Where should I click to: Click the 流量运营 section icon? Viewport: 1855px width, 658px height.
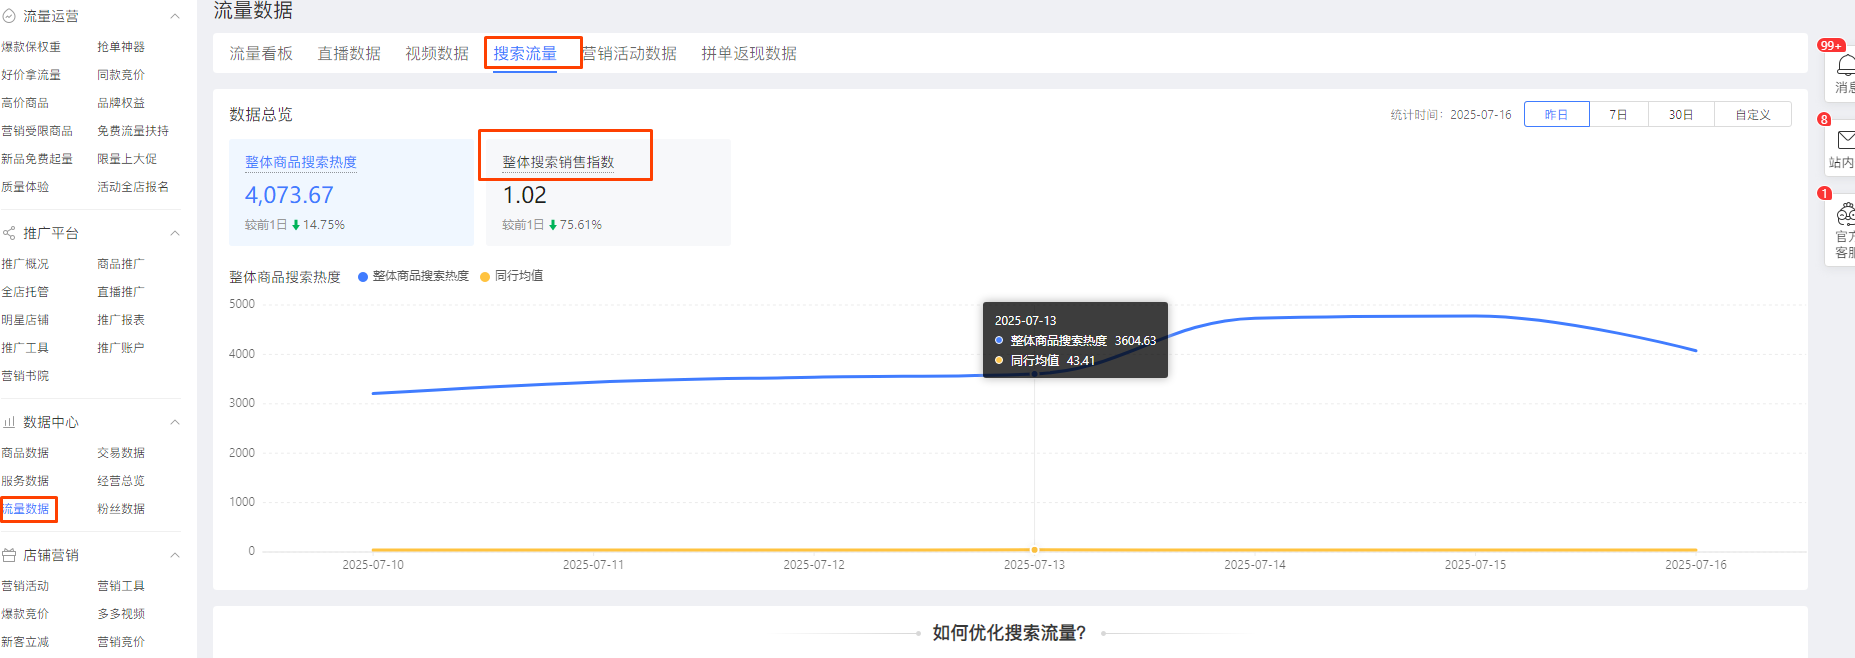pyautogui.click(x=9, y=16)
